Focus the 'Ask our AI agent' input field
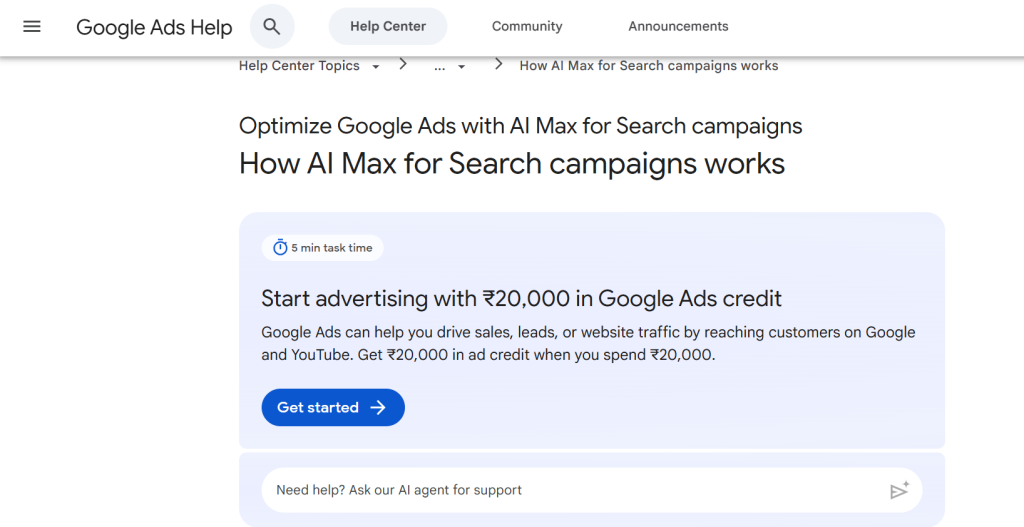The width and height of the screenshot is (1024, 527). (x=570, y=490)
